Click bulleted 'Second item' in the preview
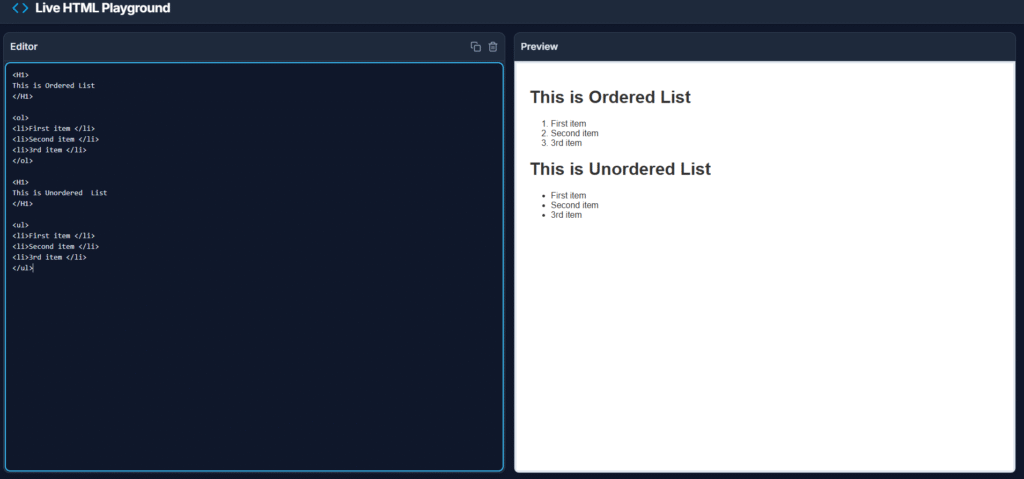Image resolution: width=1024 pixels, height=479 pixels. [574, 205]
